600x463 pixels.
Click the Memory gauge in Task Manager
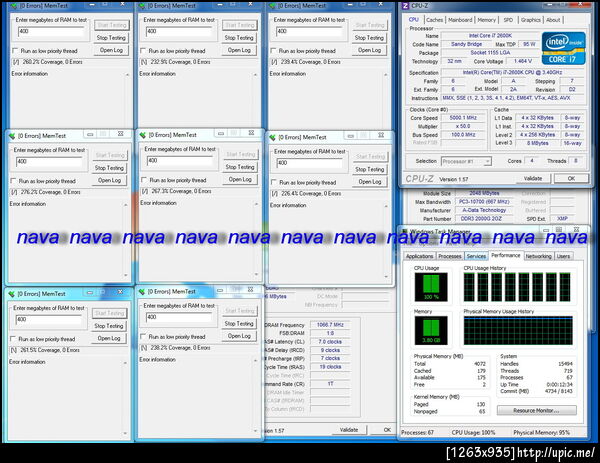(431, 330)
